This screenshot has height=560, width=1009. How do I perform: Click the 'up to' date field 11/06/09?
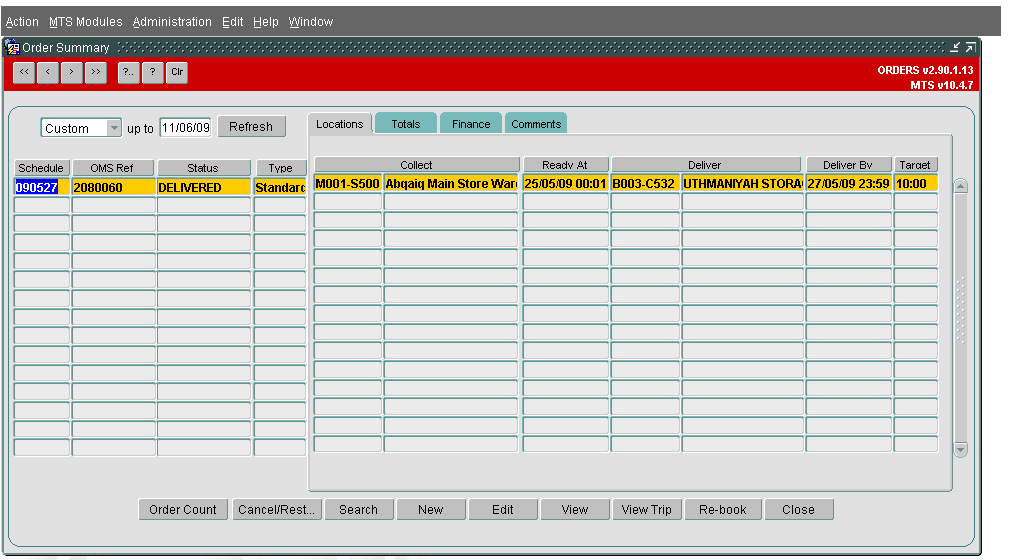185,127
